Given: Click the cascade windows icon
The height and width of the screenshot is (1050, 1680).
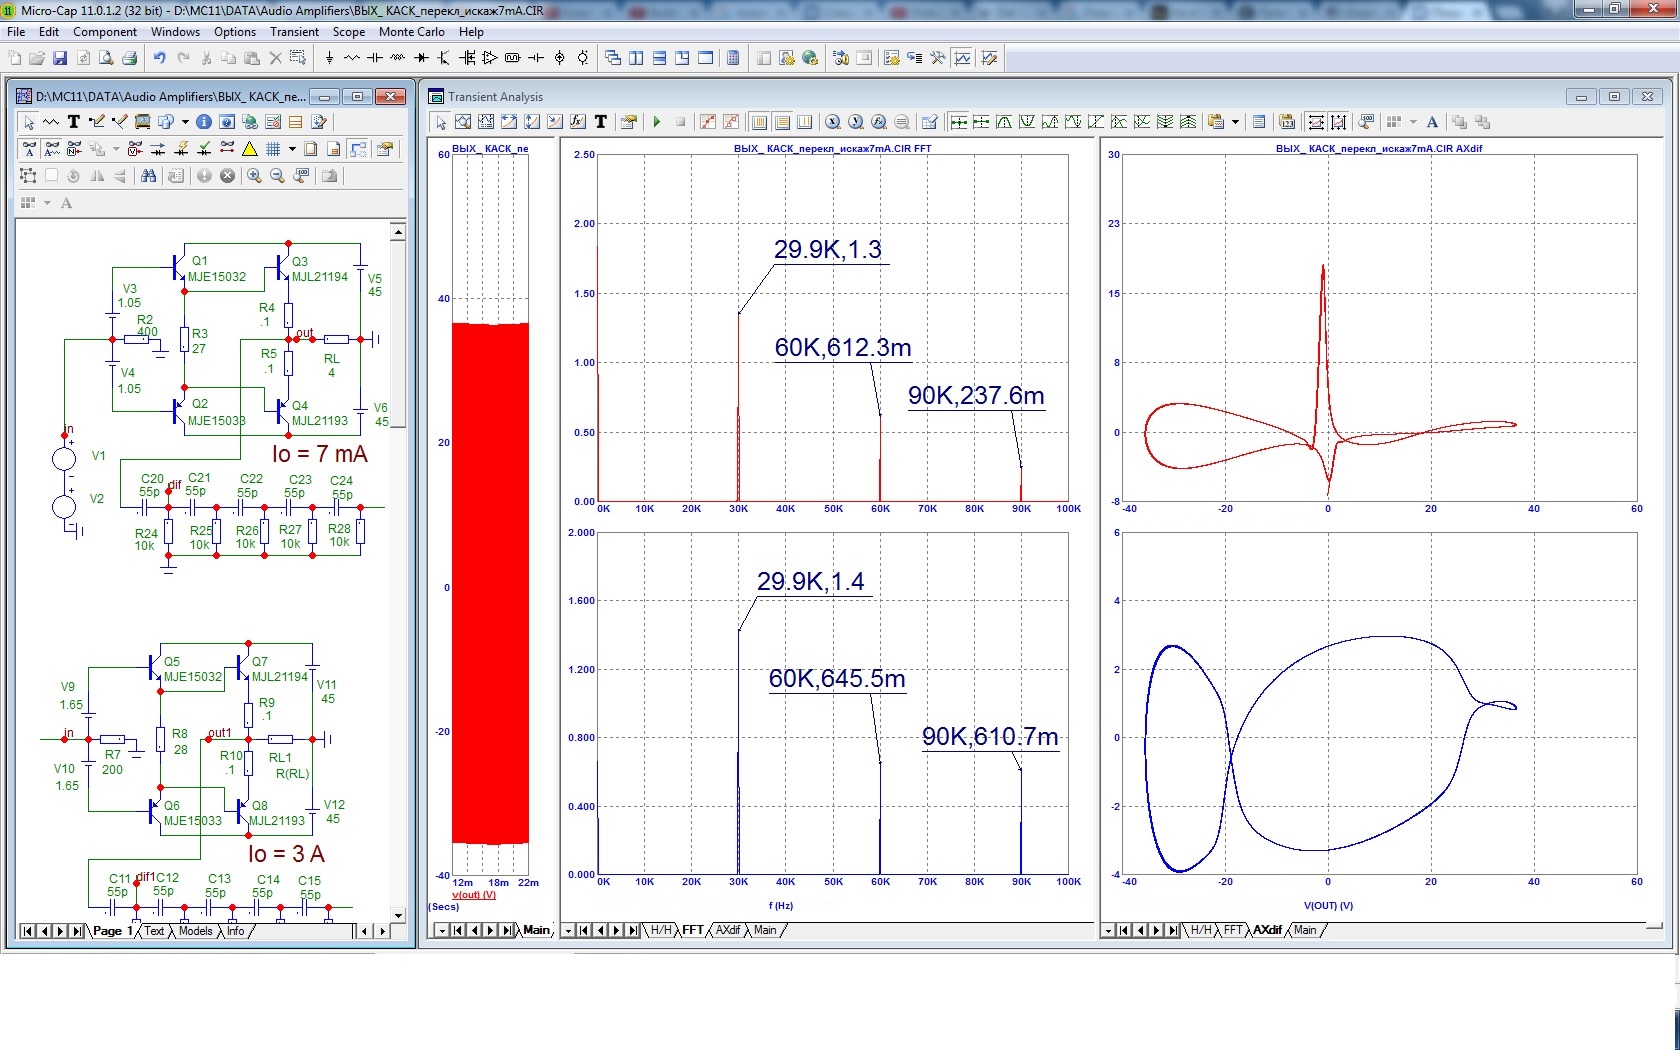Looking at the screenshot, I should 613,58.
